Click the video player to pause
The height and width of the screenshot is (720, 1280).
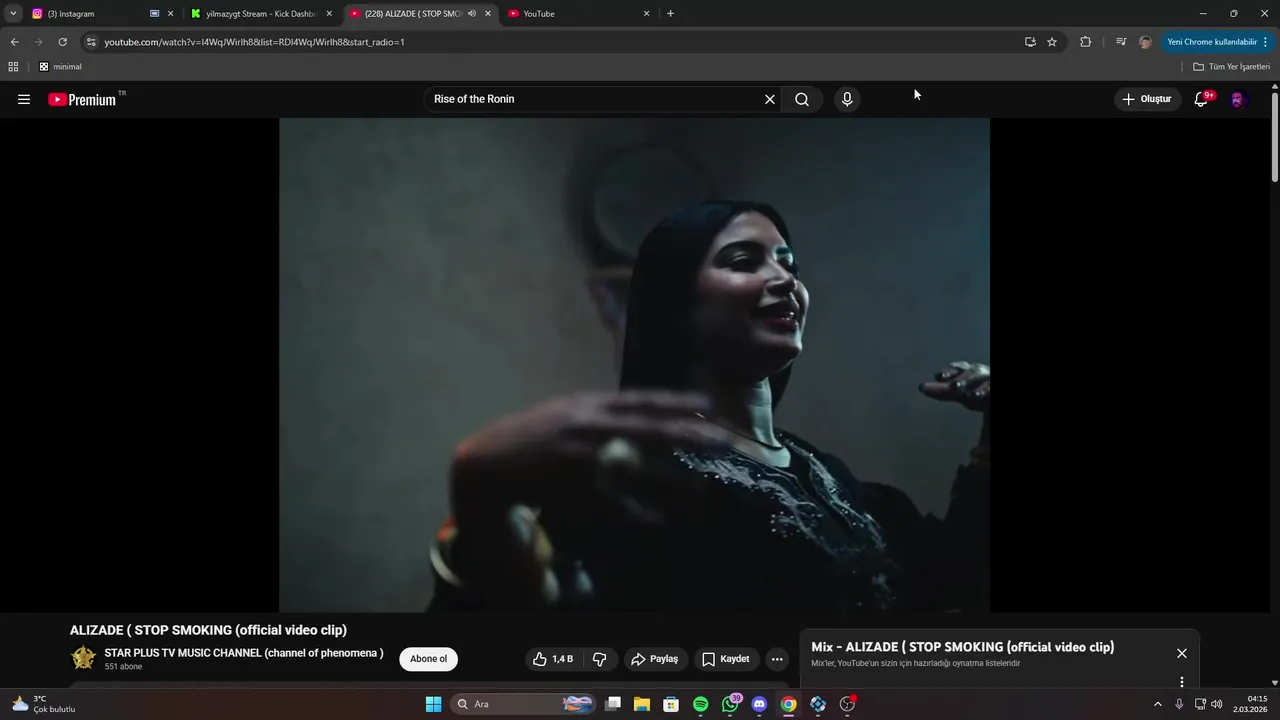[634, 365]
